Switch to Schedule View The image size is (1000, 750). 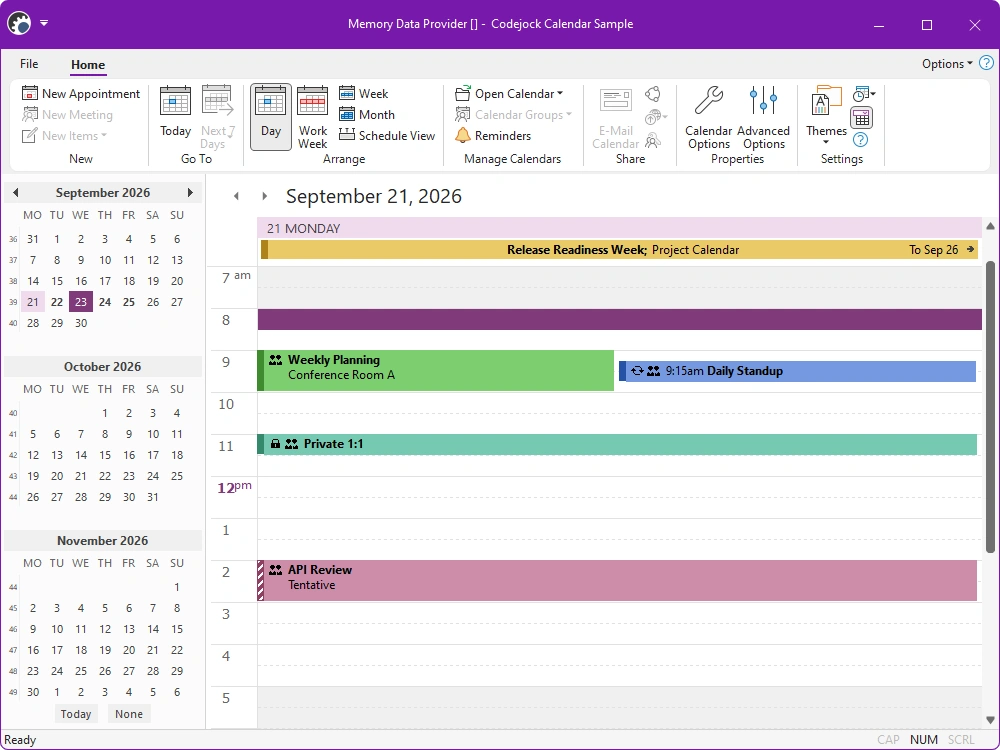tap(387, 136)
